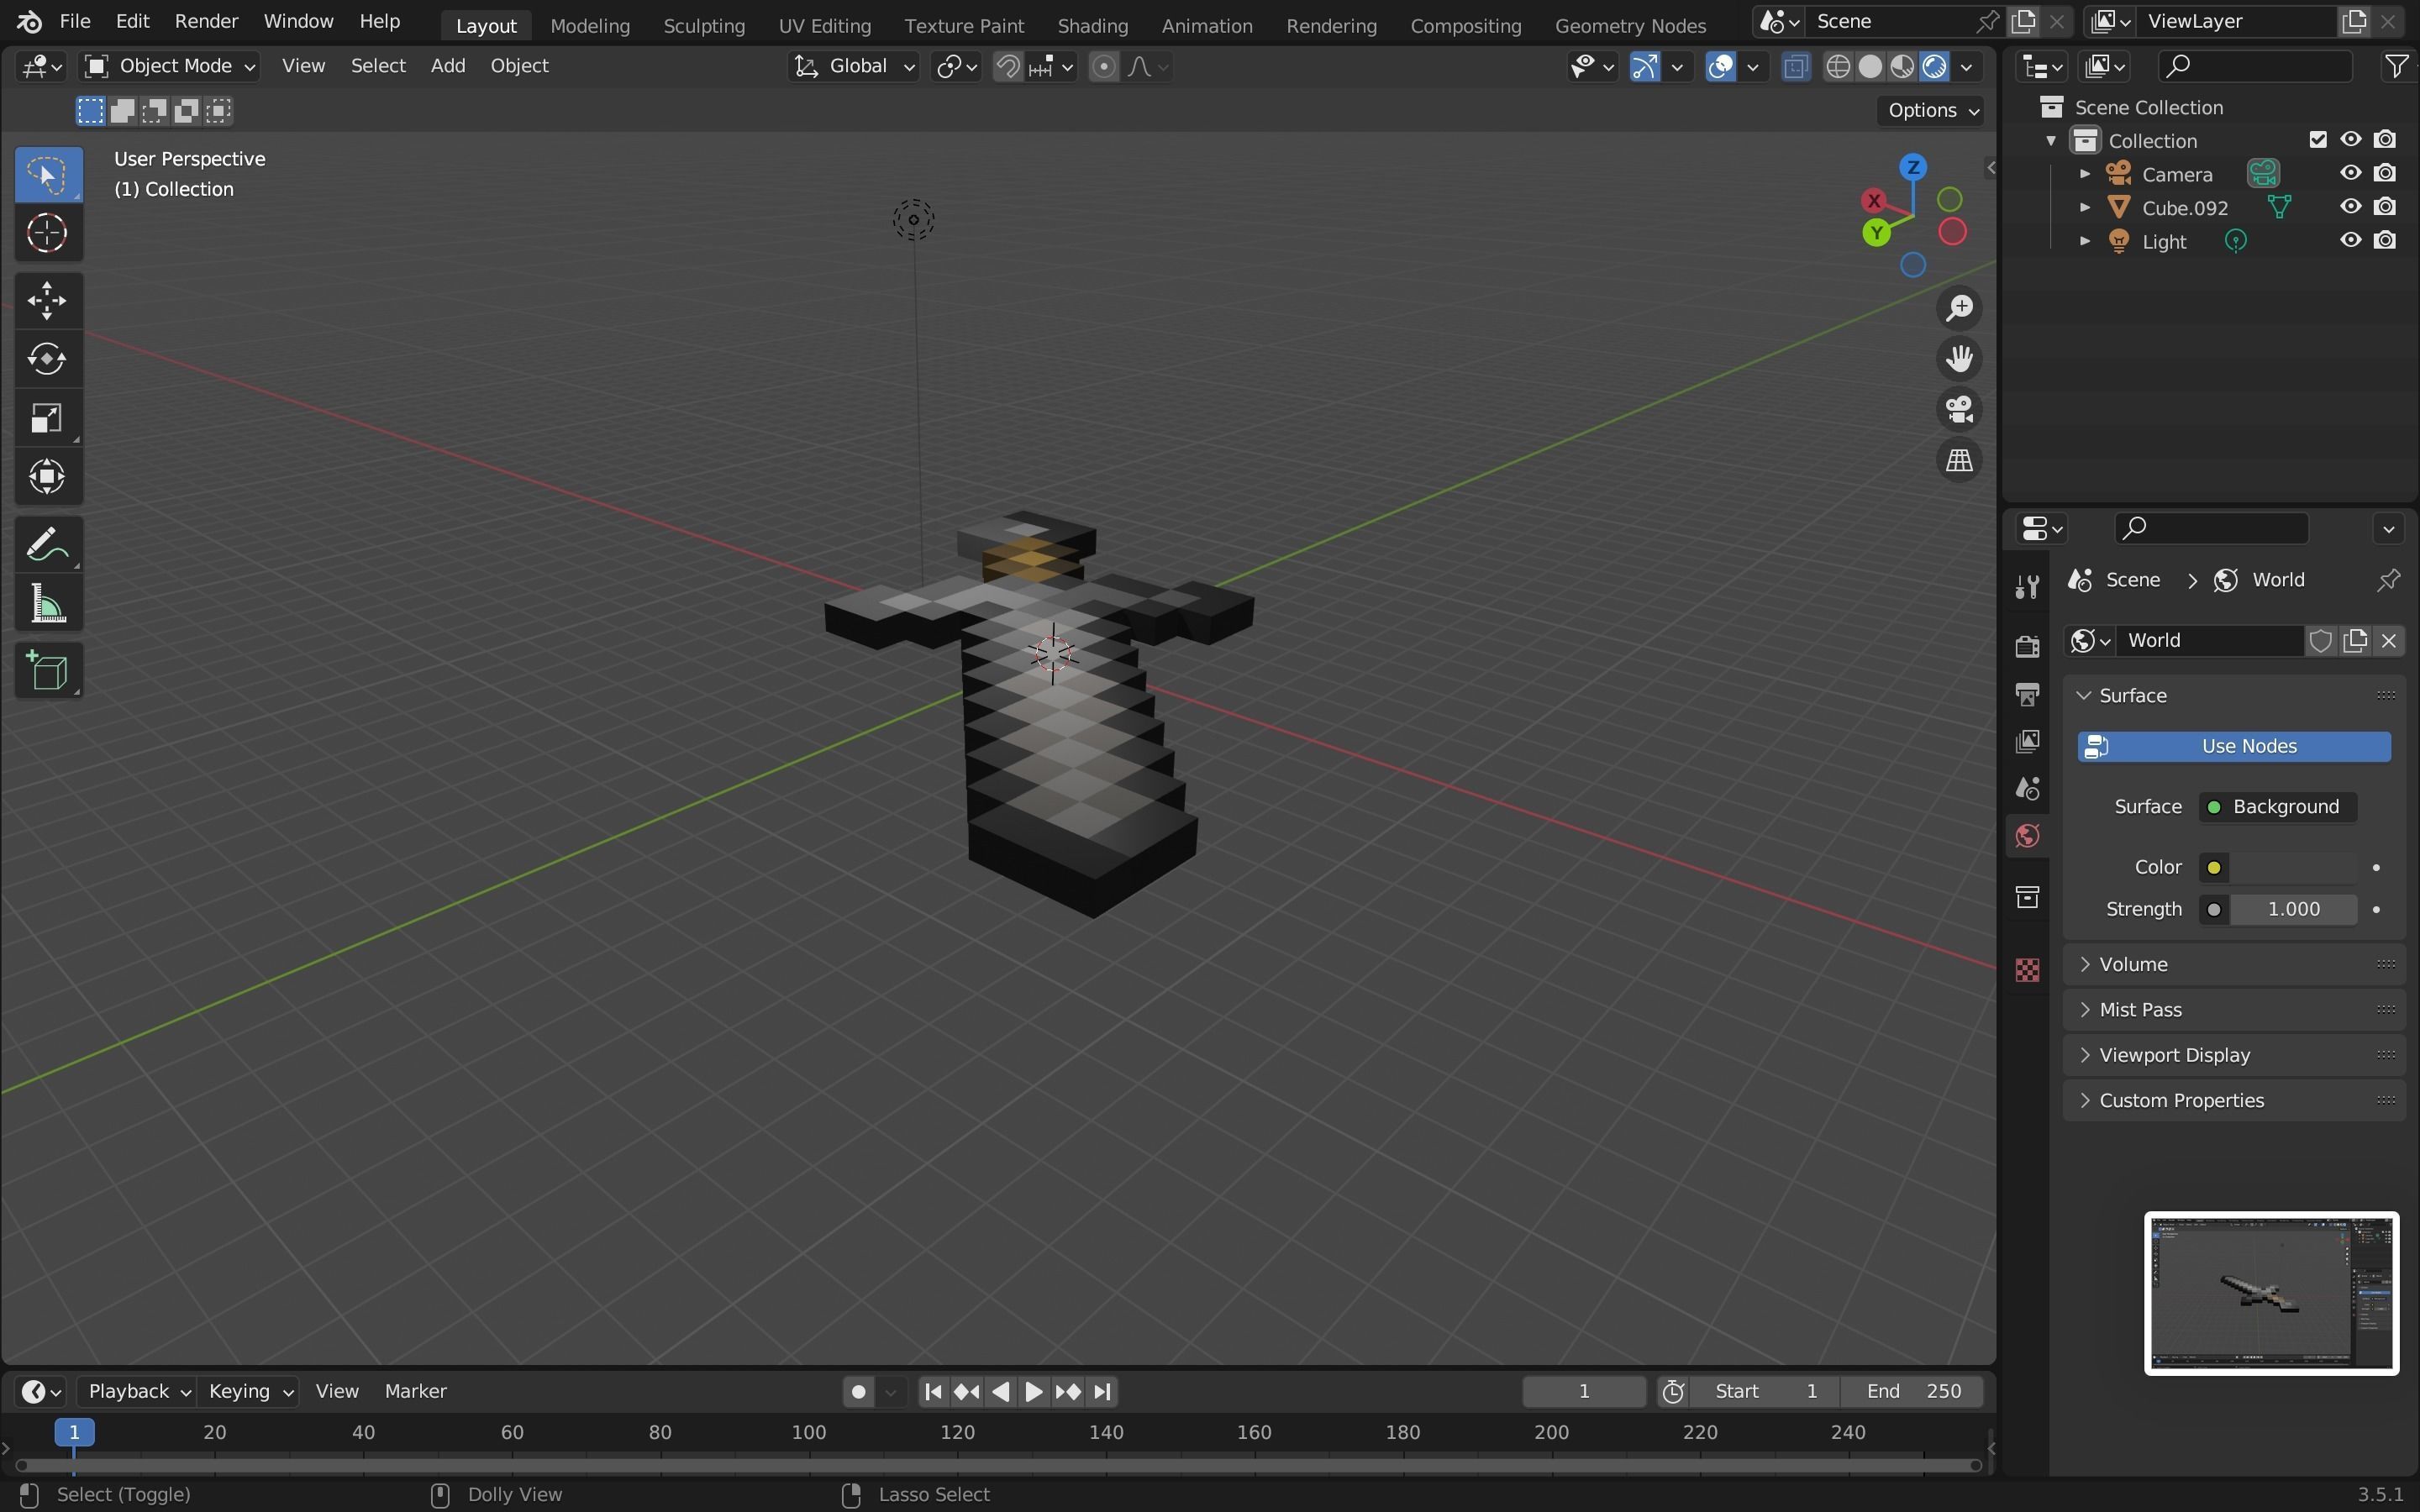
Task: Click the End frame field
Action: [1913, 1392]
